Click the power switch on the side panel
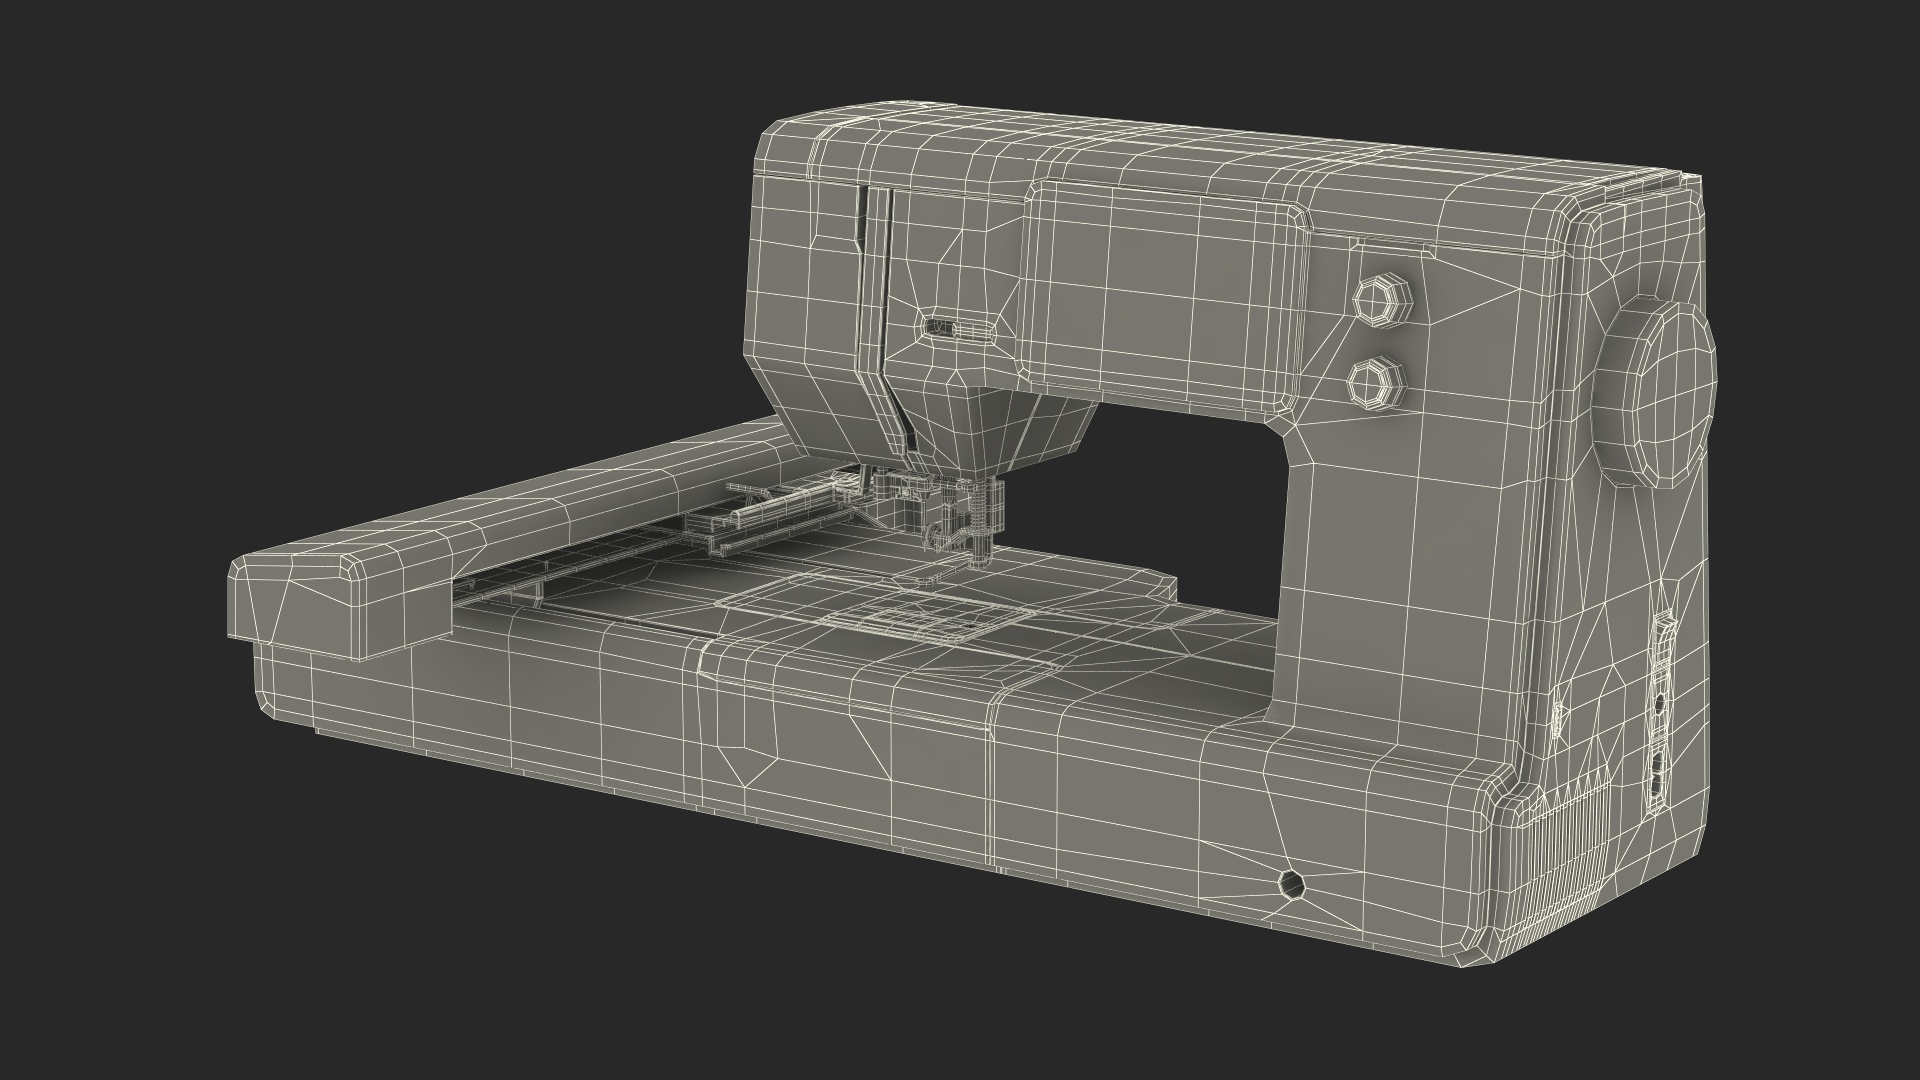The image size is (1920, 1080). [x=1664, y=636]
